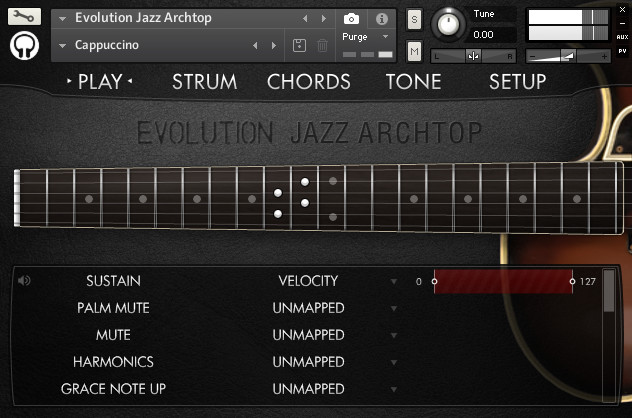Open the SETUP tab

(518, 82)
